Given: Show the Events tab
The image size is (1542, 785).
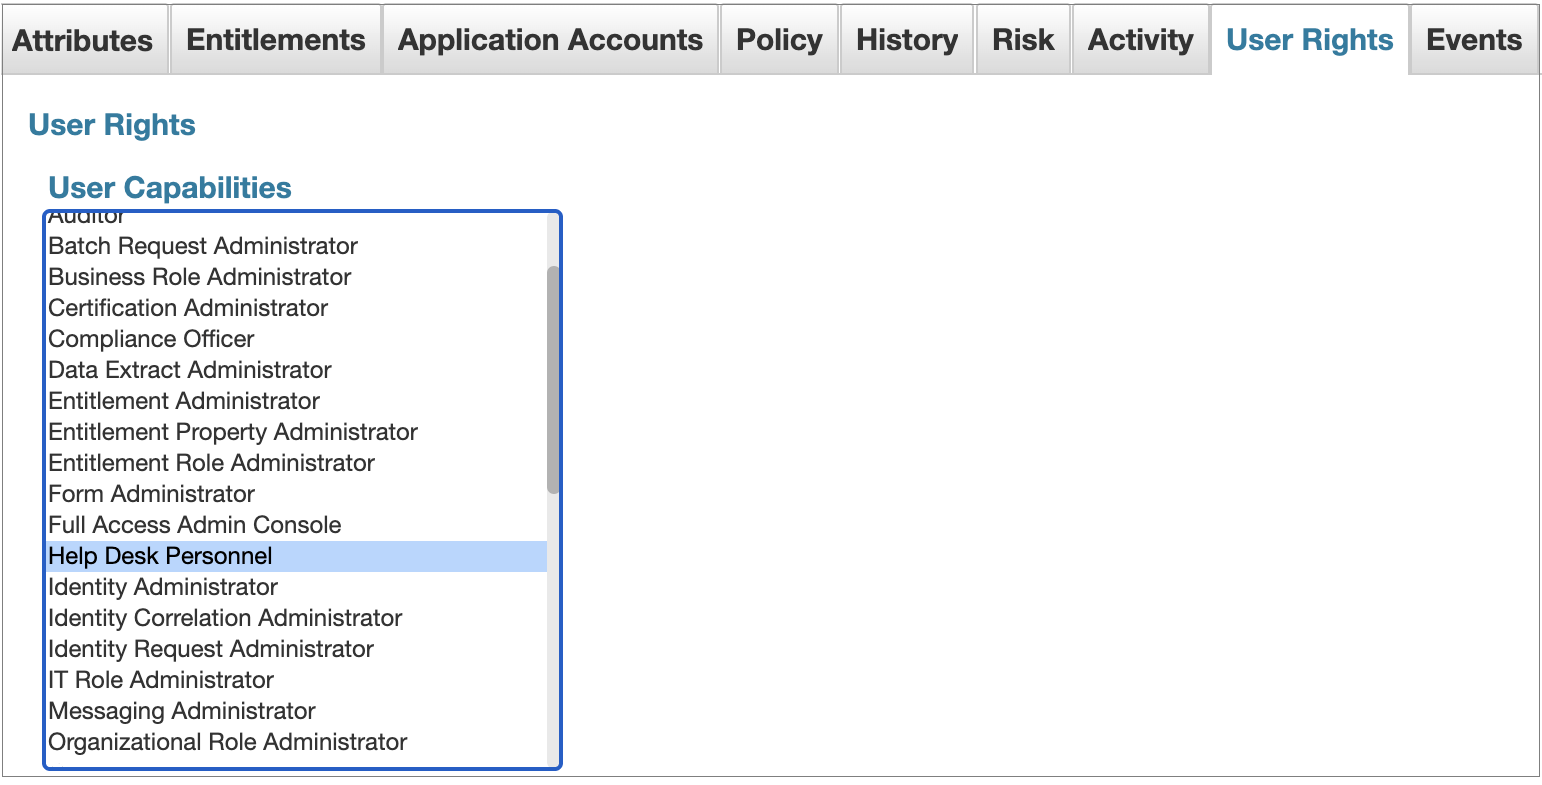Looking at the screenshot, I should point(1474,40).
